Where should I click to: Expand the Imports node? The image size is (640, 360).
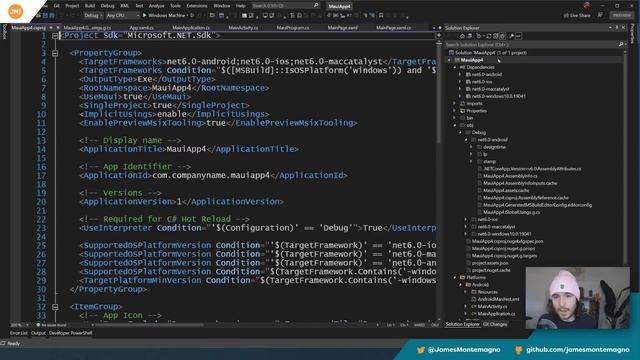[455, 104]
